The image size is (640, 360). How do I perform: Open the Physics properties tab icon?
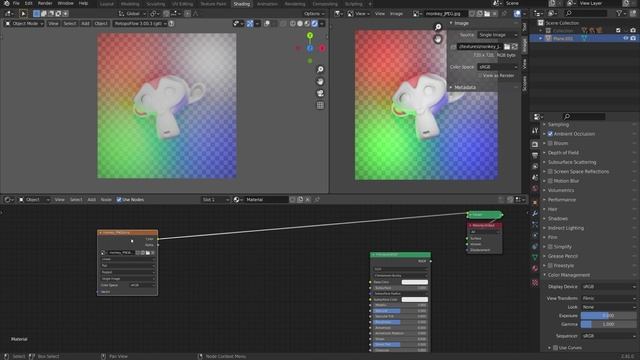point(535,235)
